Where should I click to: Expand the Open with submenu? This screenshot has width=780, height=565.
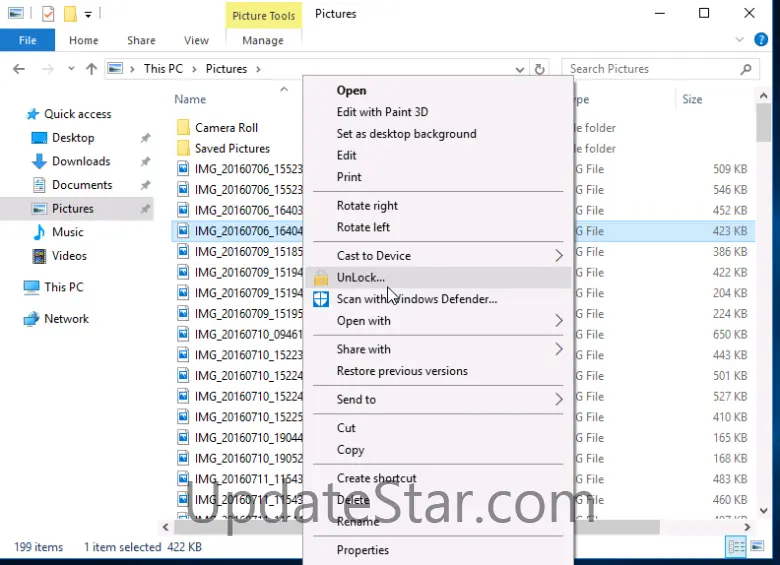438,321
